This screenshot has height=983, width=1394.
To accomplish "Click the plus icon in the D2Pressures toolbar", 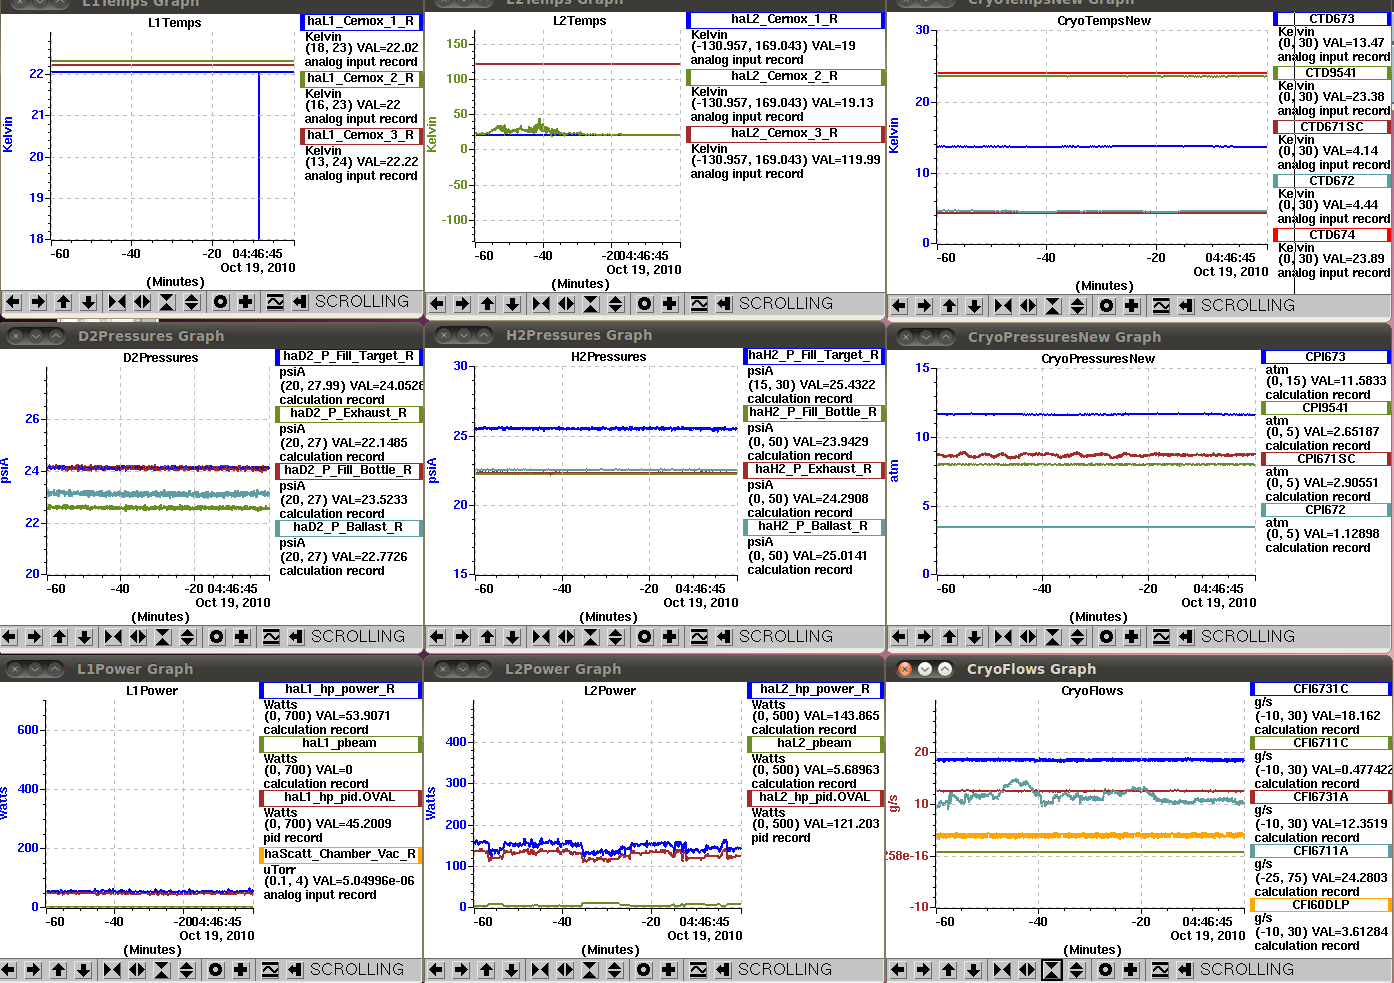I will pyautogui.click(x=242, y=637).
